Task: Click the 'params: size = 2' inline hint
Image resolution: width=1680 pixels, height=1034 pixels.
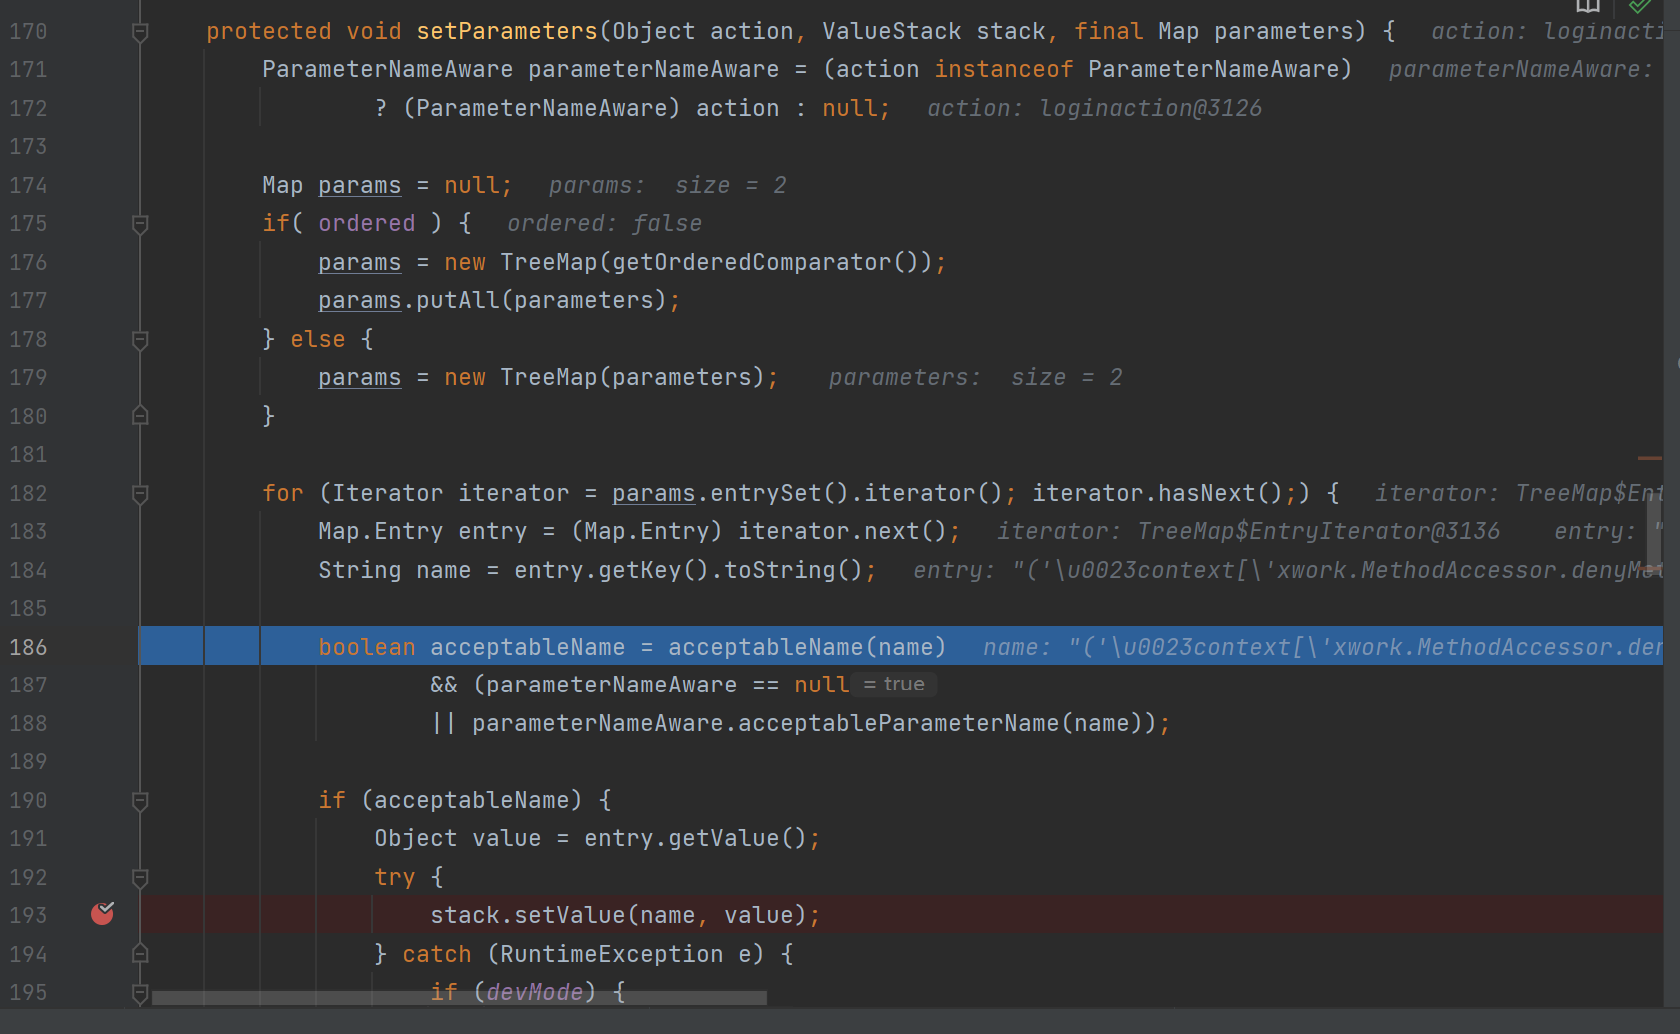Action: click(x=667, y=185)
